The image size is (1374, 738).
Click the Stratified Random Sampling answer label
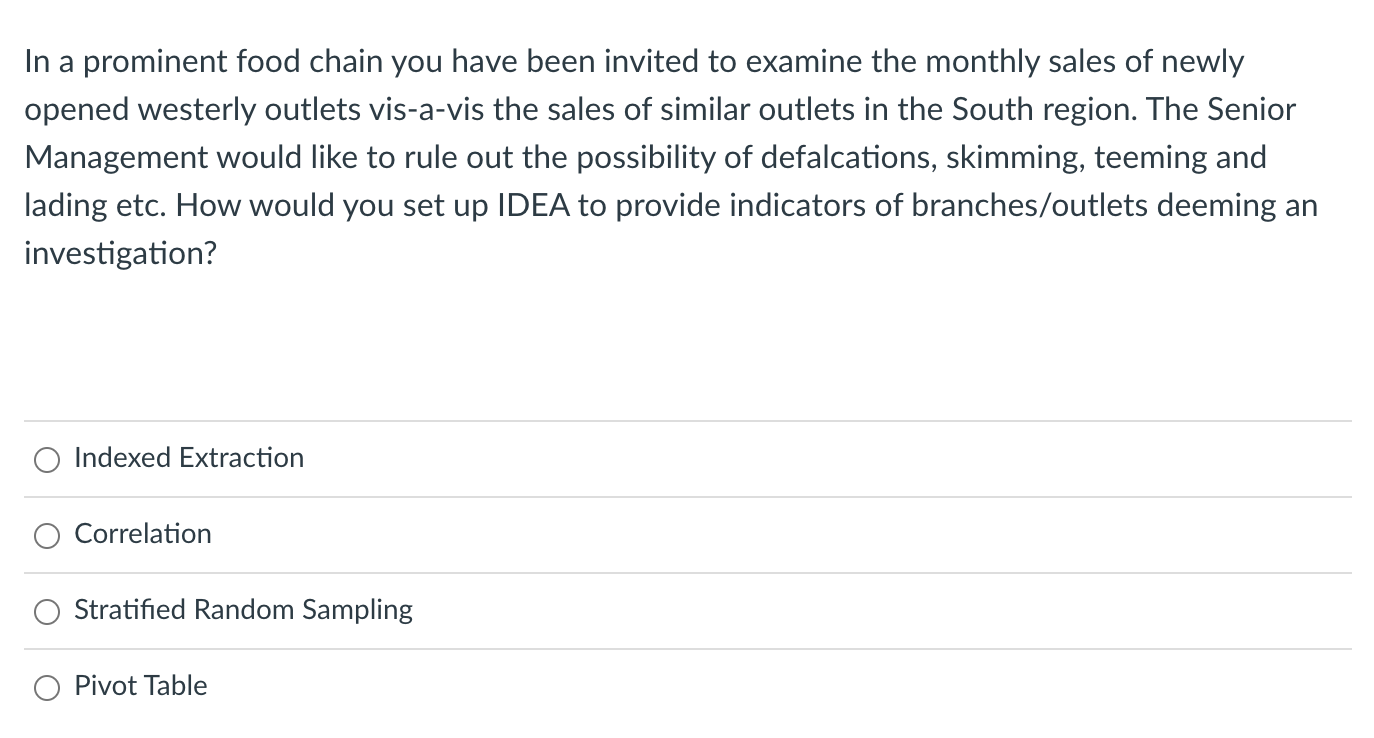click(243, 610)
